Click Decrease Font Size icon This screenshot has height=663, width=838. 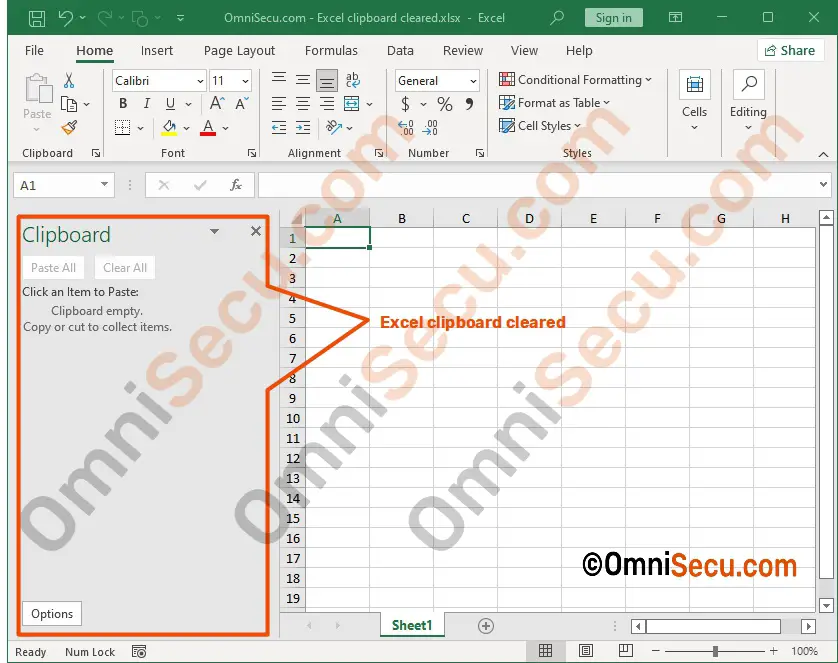[242, 103]
